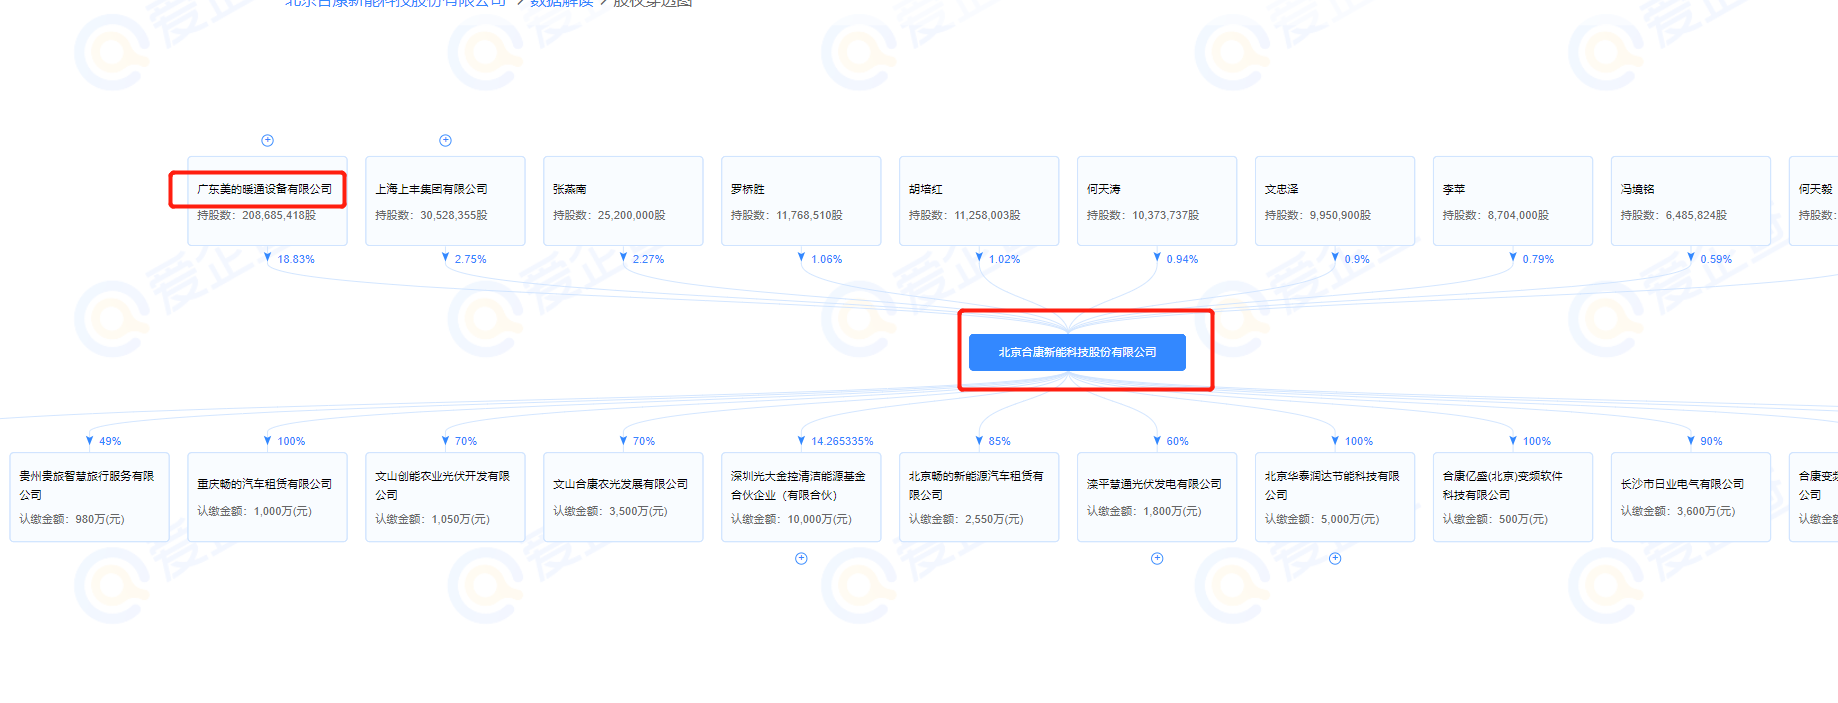Open 贵州贵旅智慧旅行服务有限公司 subsidiary card
The image size is (1838, 703).
click(x=89, y=497)
